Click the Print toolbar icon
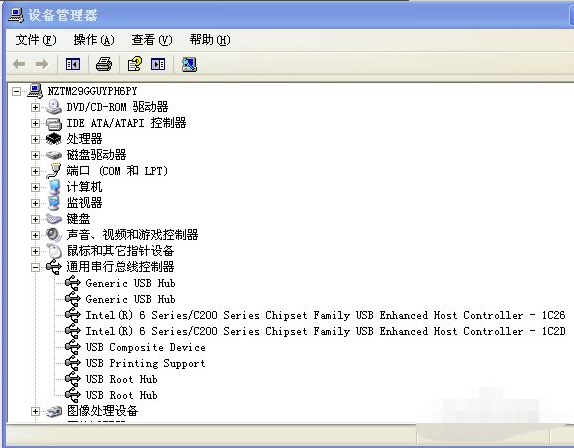The image size is (574, 448). (x=104, y=64)
